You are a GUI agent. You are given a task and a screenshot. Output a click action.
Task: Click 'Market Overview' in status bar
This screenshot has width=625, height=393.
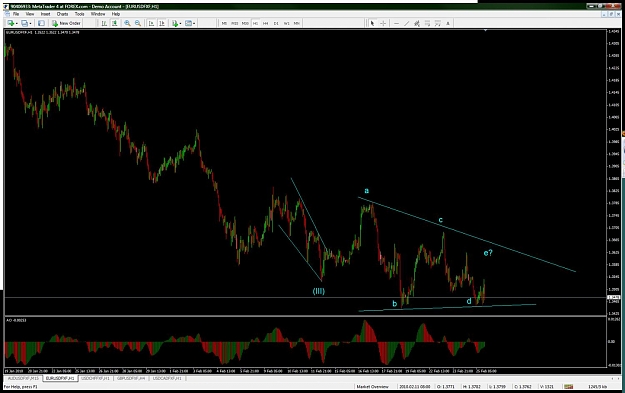tap(372, 387)
